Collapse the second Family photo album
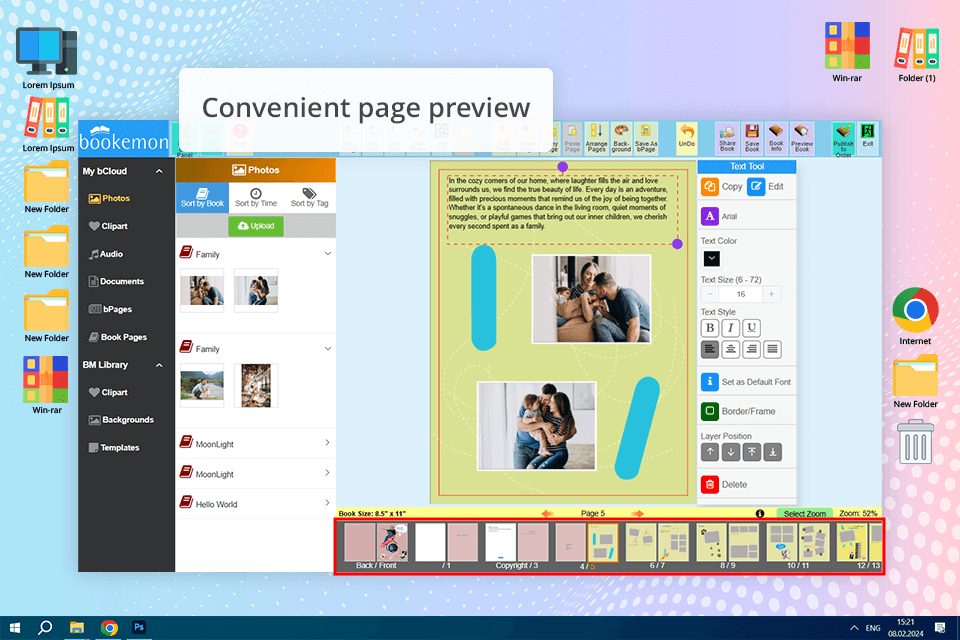The image size is (960, 640). click(328, 348)
